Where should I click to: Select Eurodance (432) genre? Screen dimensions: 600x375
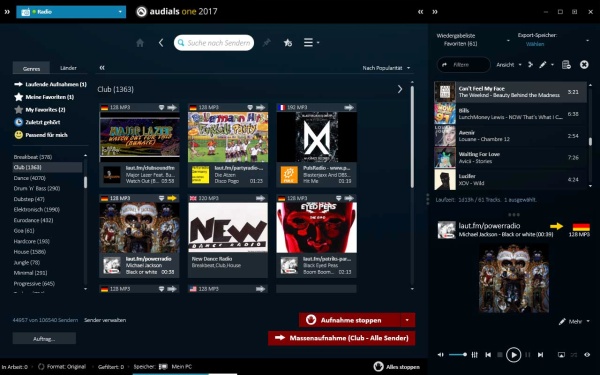tap(33, 220)
